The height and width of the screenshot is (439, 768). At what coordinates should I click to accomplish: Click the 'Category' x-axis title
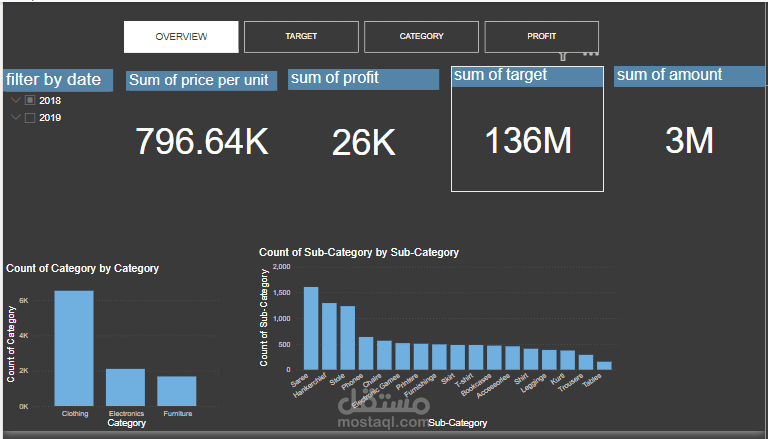point(126,423)
